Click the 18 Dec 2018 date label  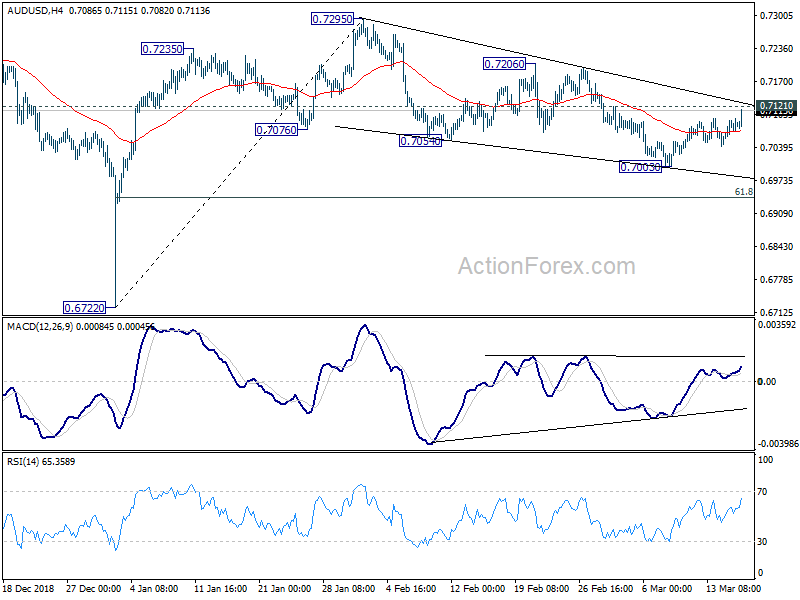click(x=28, y=588)
